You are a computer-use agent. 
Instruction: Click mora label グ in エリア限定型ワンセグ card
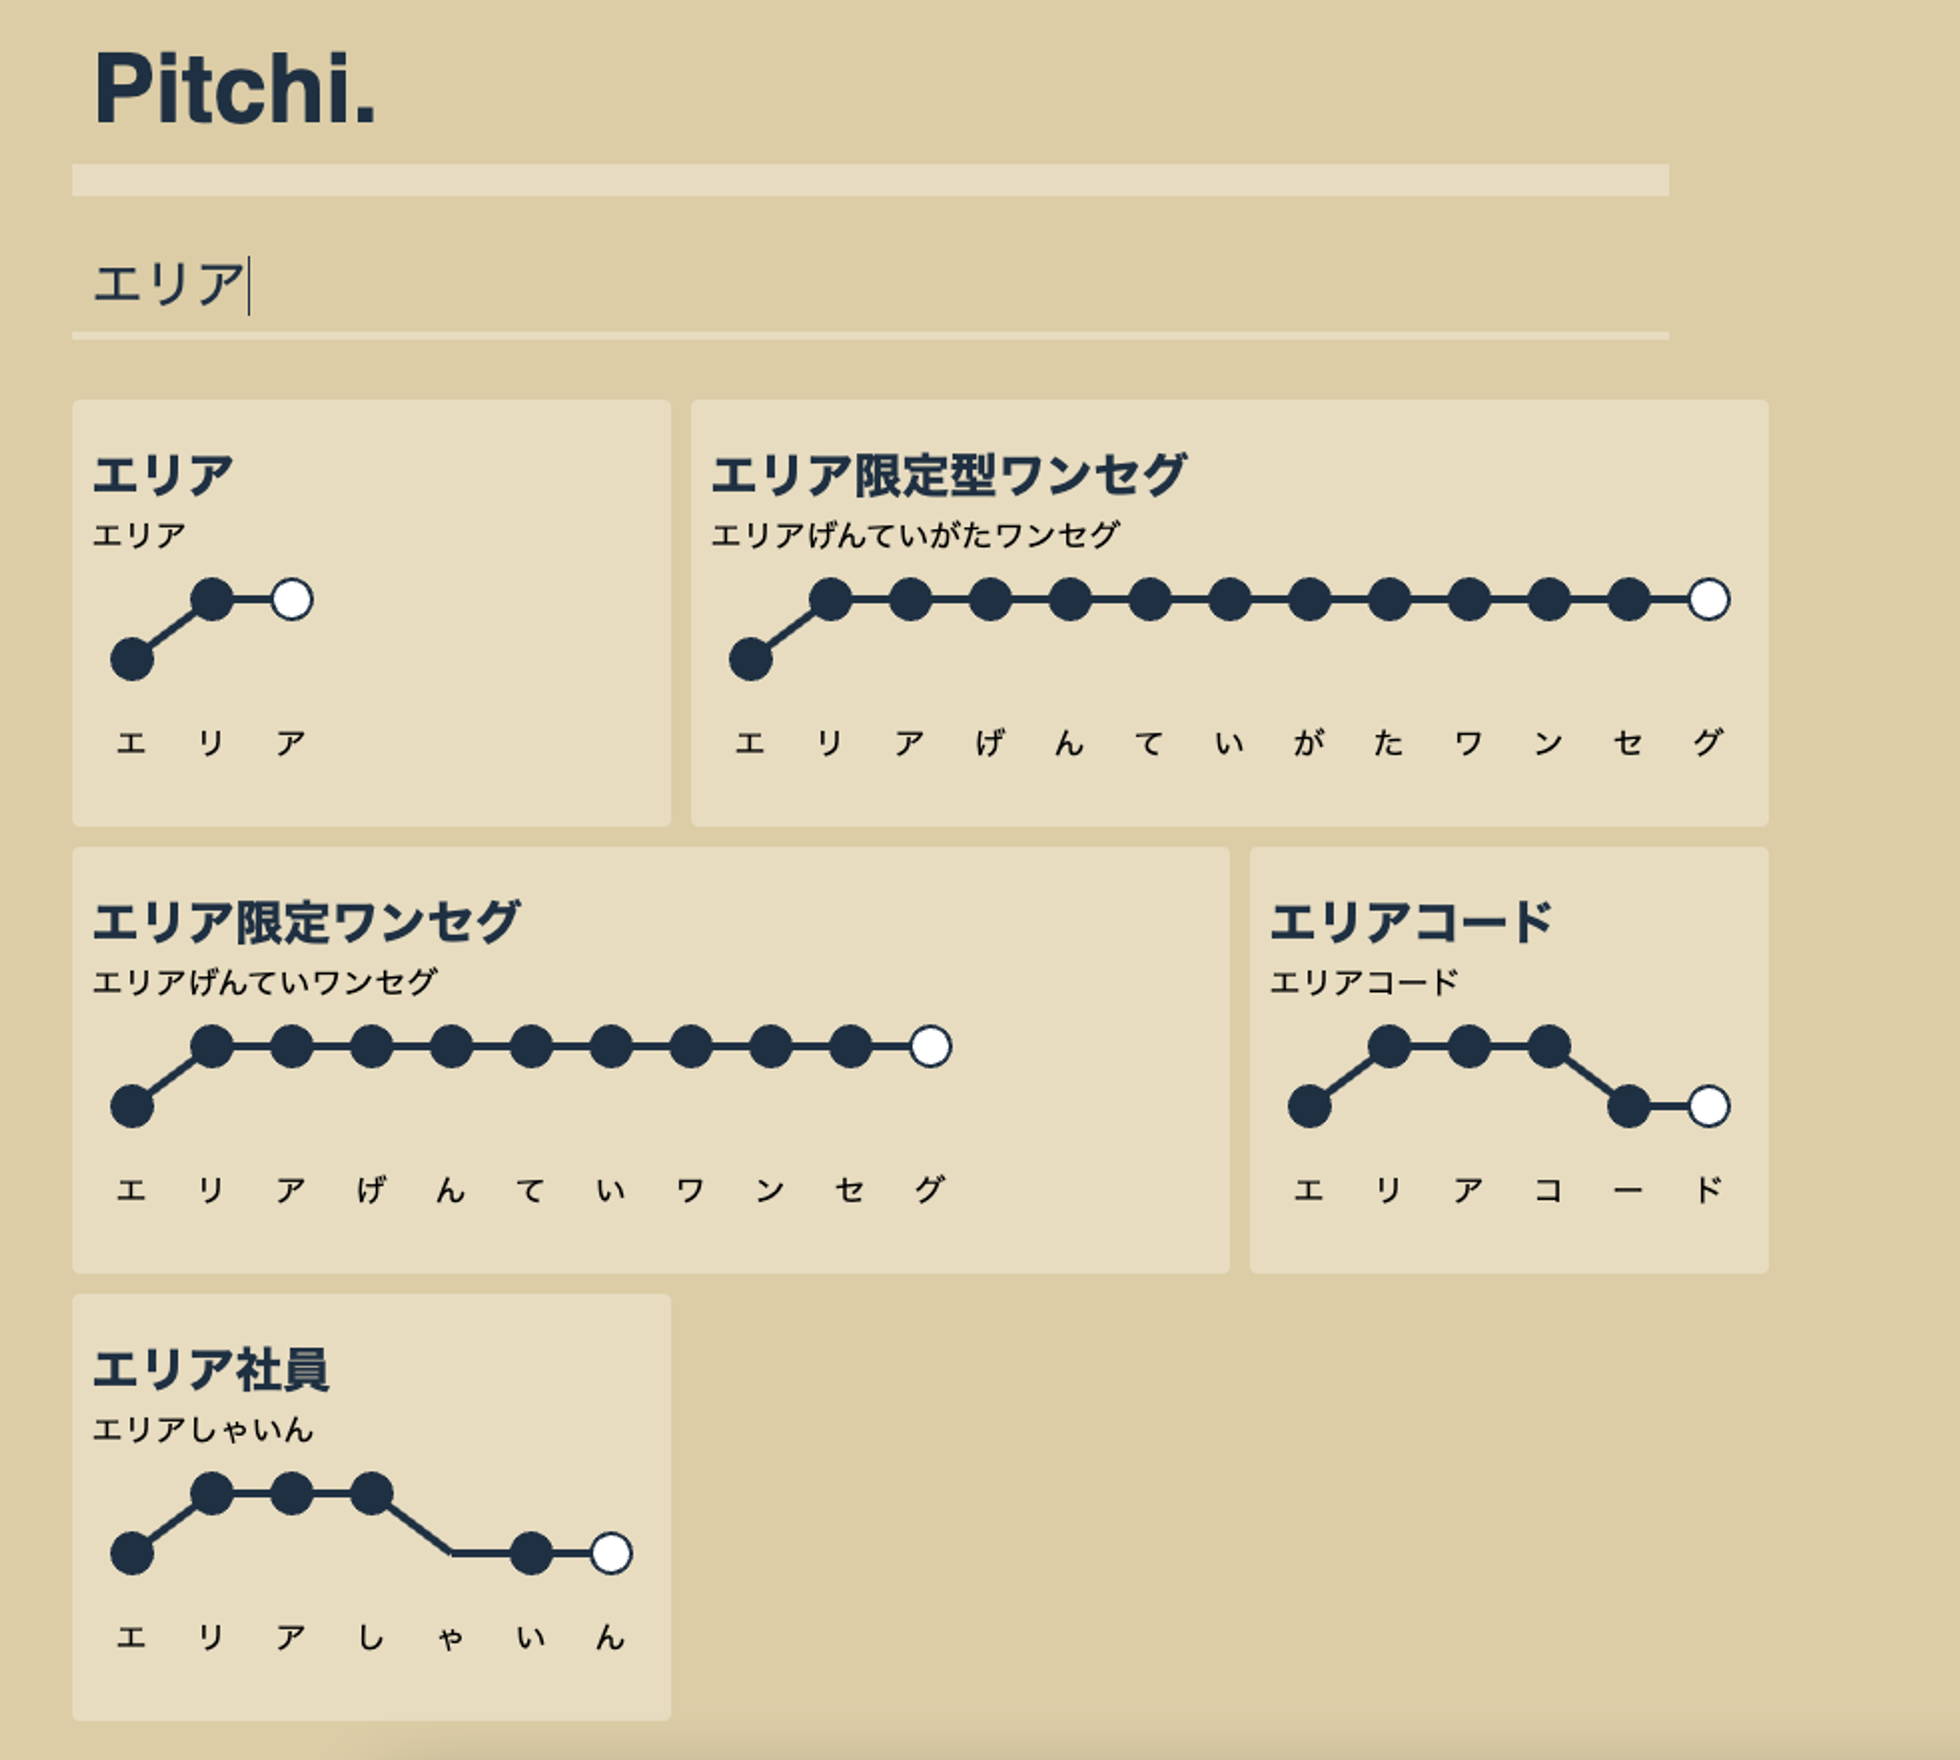(x=1708, y=743)
